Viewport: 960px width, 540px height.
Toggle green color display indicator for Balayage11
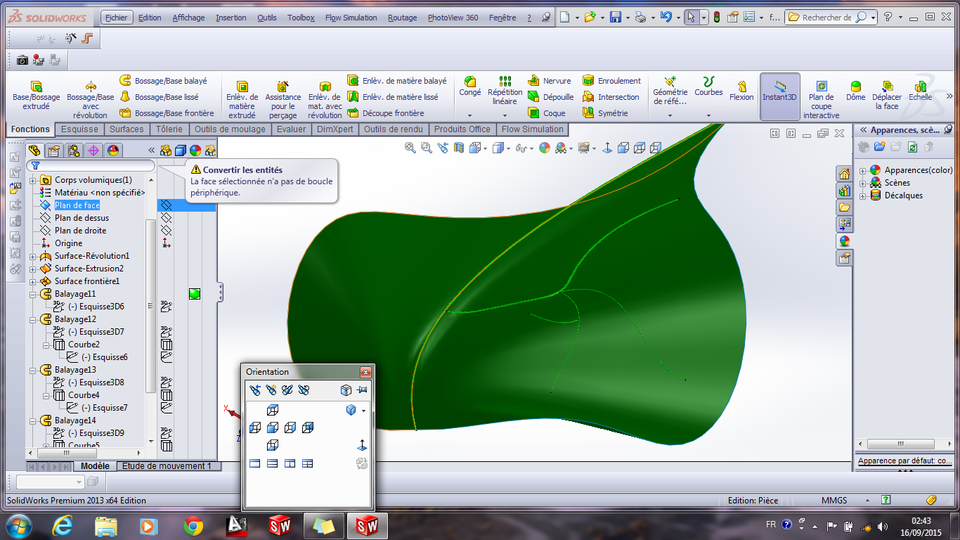click(x=195, y=294)
